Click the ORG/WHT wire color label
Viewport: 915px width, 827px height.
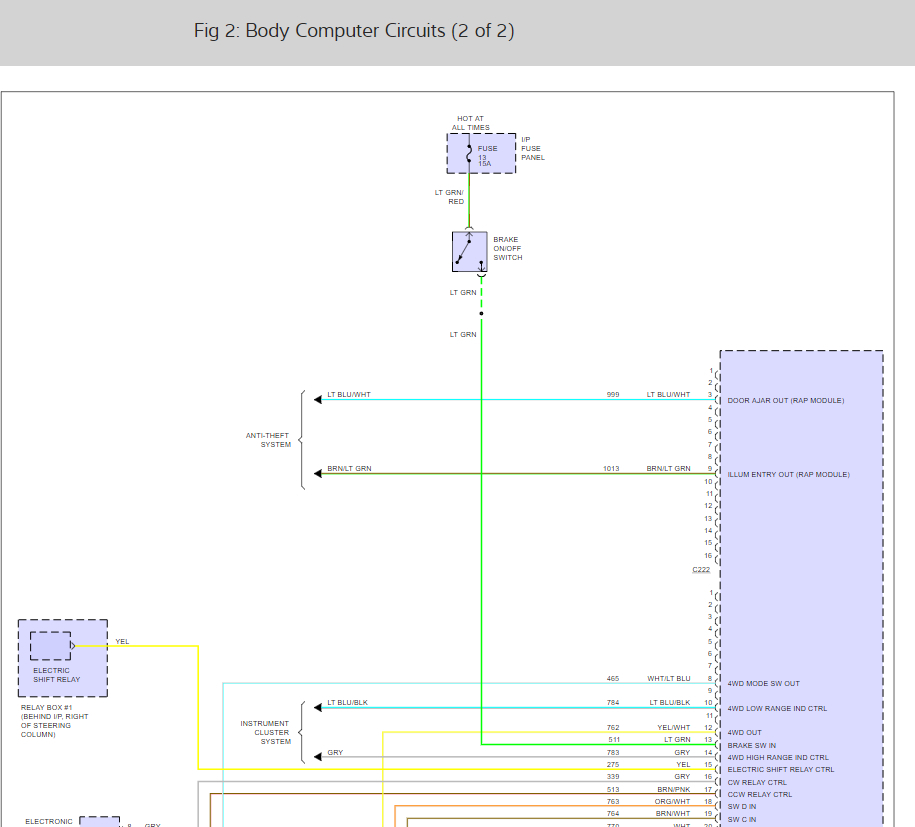pos(672,802)
